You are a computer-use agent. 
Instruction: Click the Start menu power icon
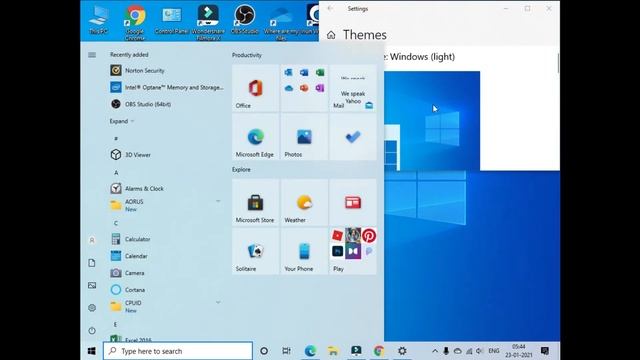92,331
